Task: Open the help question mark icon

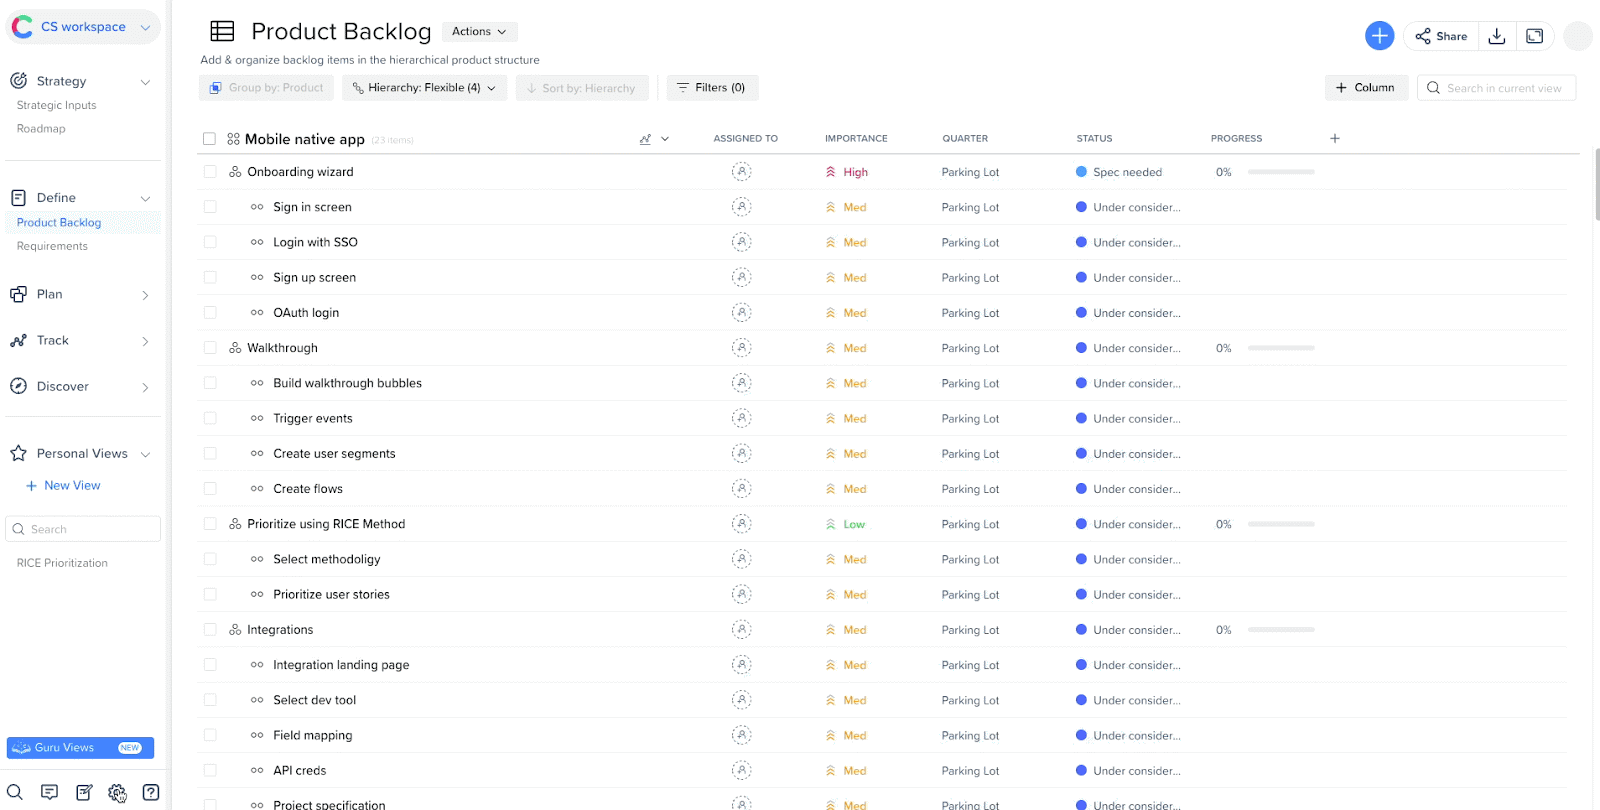Action: [151, 792]
